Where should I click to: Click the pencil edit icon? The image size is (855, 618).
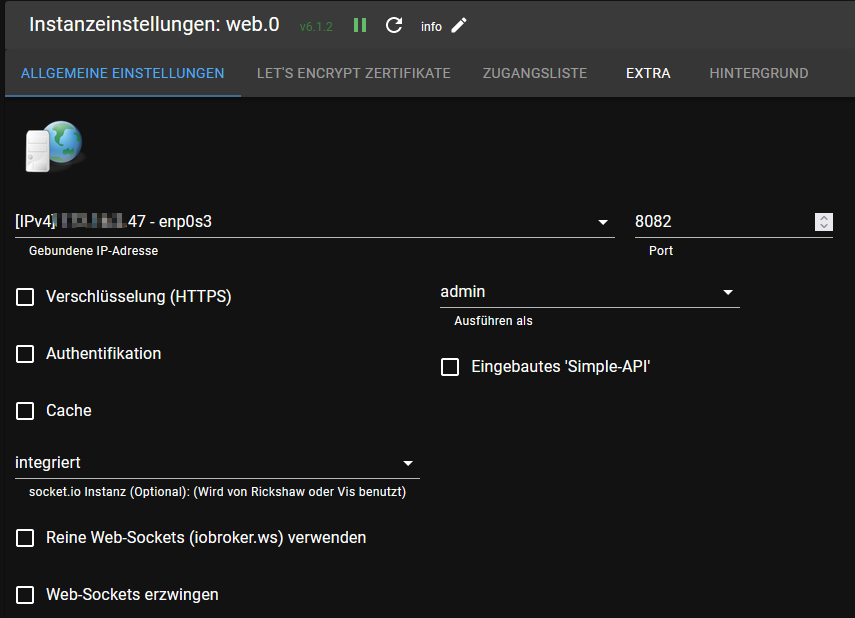(x=459, y=26)
